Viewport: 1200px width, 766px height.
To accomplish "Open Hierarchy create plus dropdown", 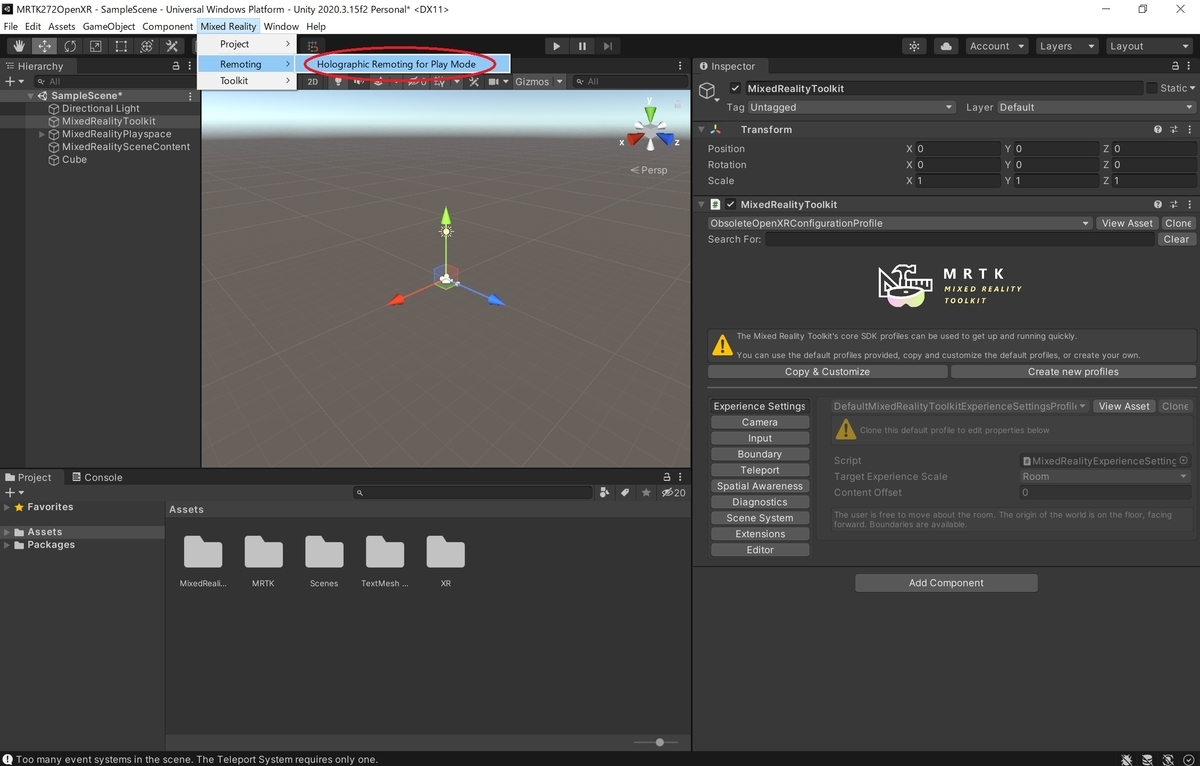I will point(14,81).
